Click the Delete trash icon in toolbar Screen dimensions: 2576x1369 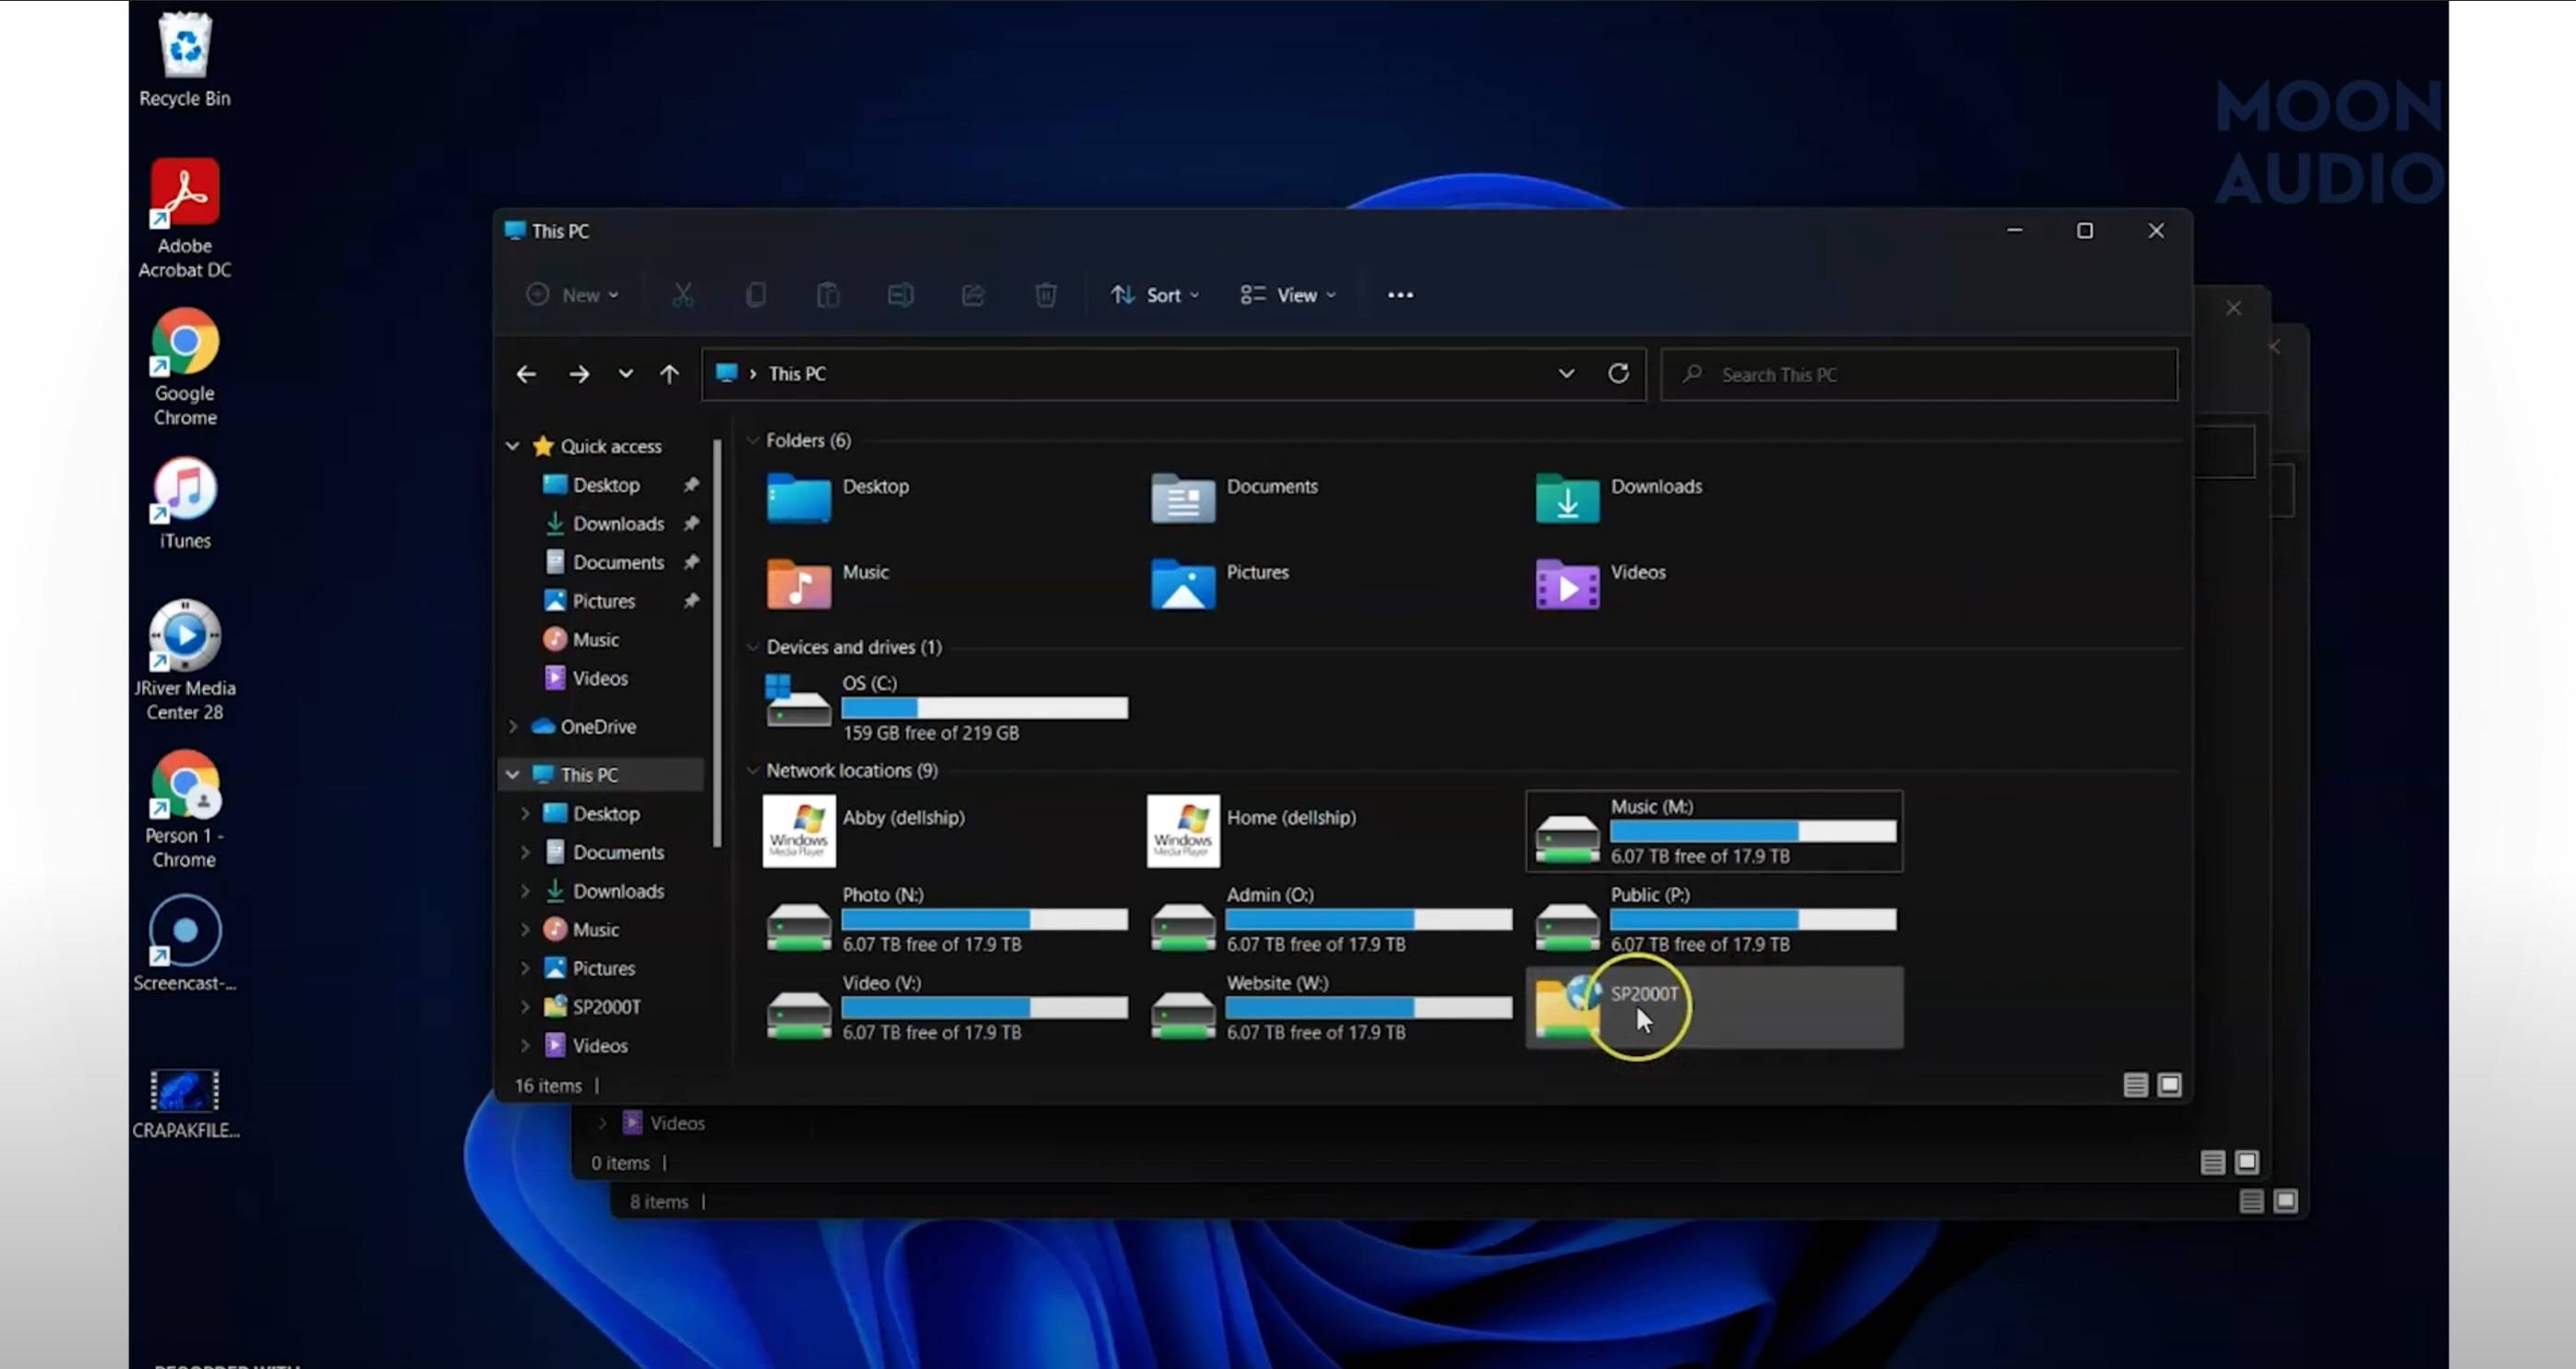[x=1045, y=295]
